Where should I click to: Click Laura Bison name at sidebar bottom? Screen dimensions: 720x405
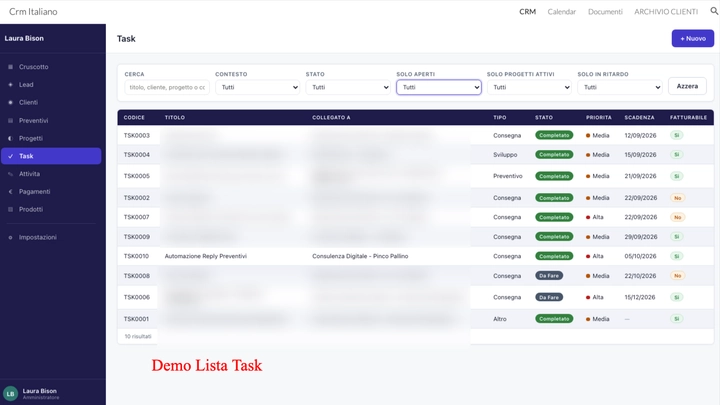pyautogui.click(x=39, y=391)
